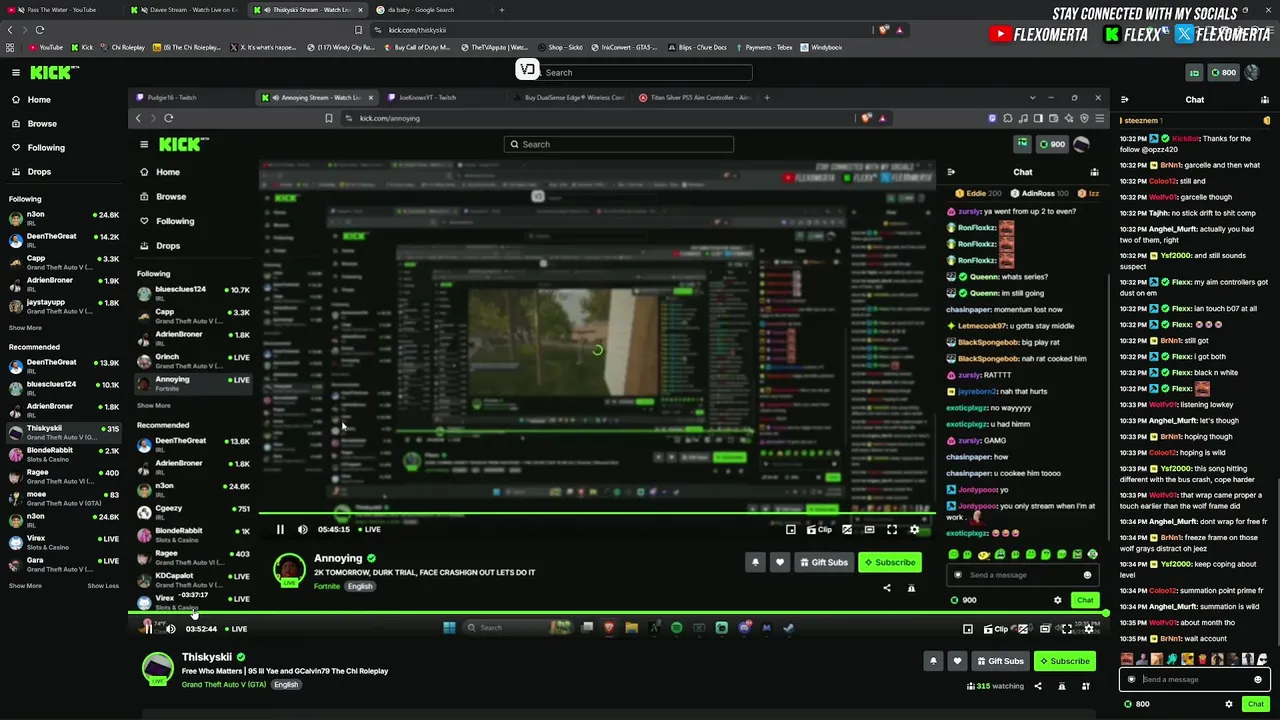1280x720 pixels.
Task: Collapse the outer Kick sidebar menu
Action: [x=16, y=72]
